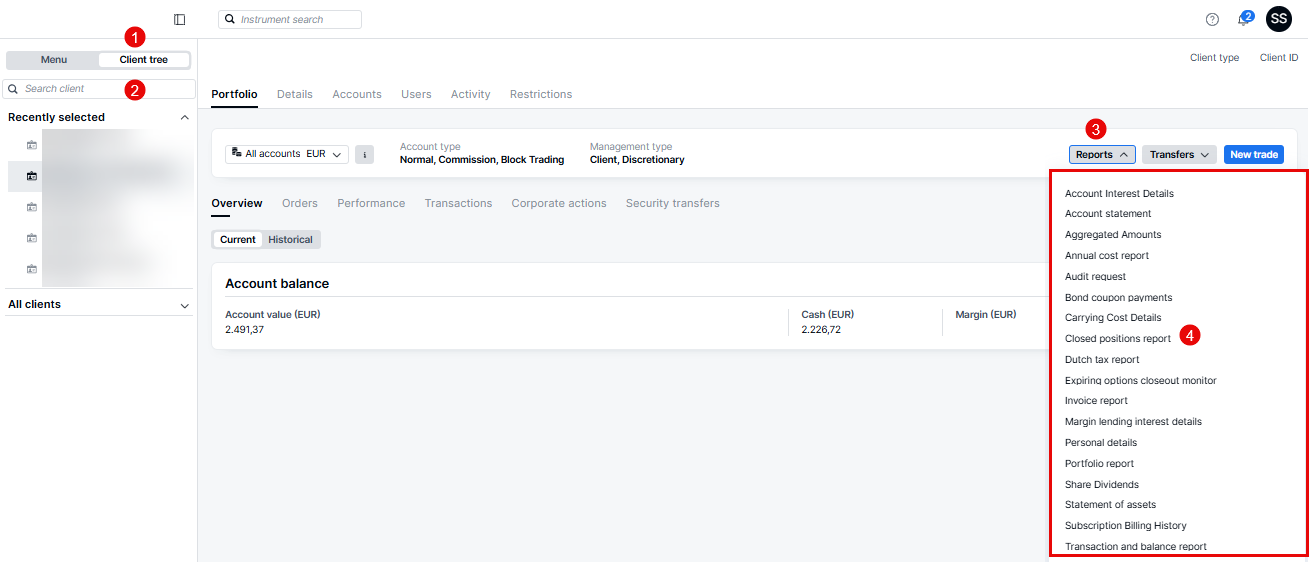
Task: Expand the All clients section
Action: pos(184,305)
